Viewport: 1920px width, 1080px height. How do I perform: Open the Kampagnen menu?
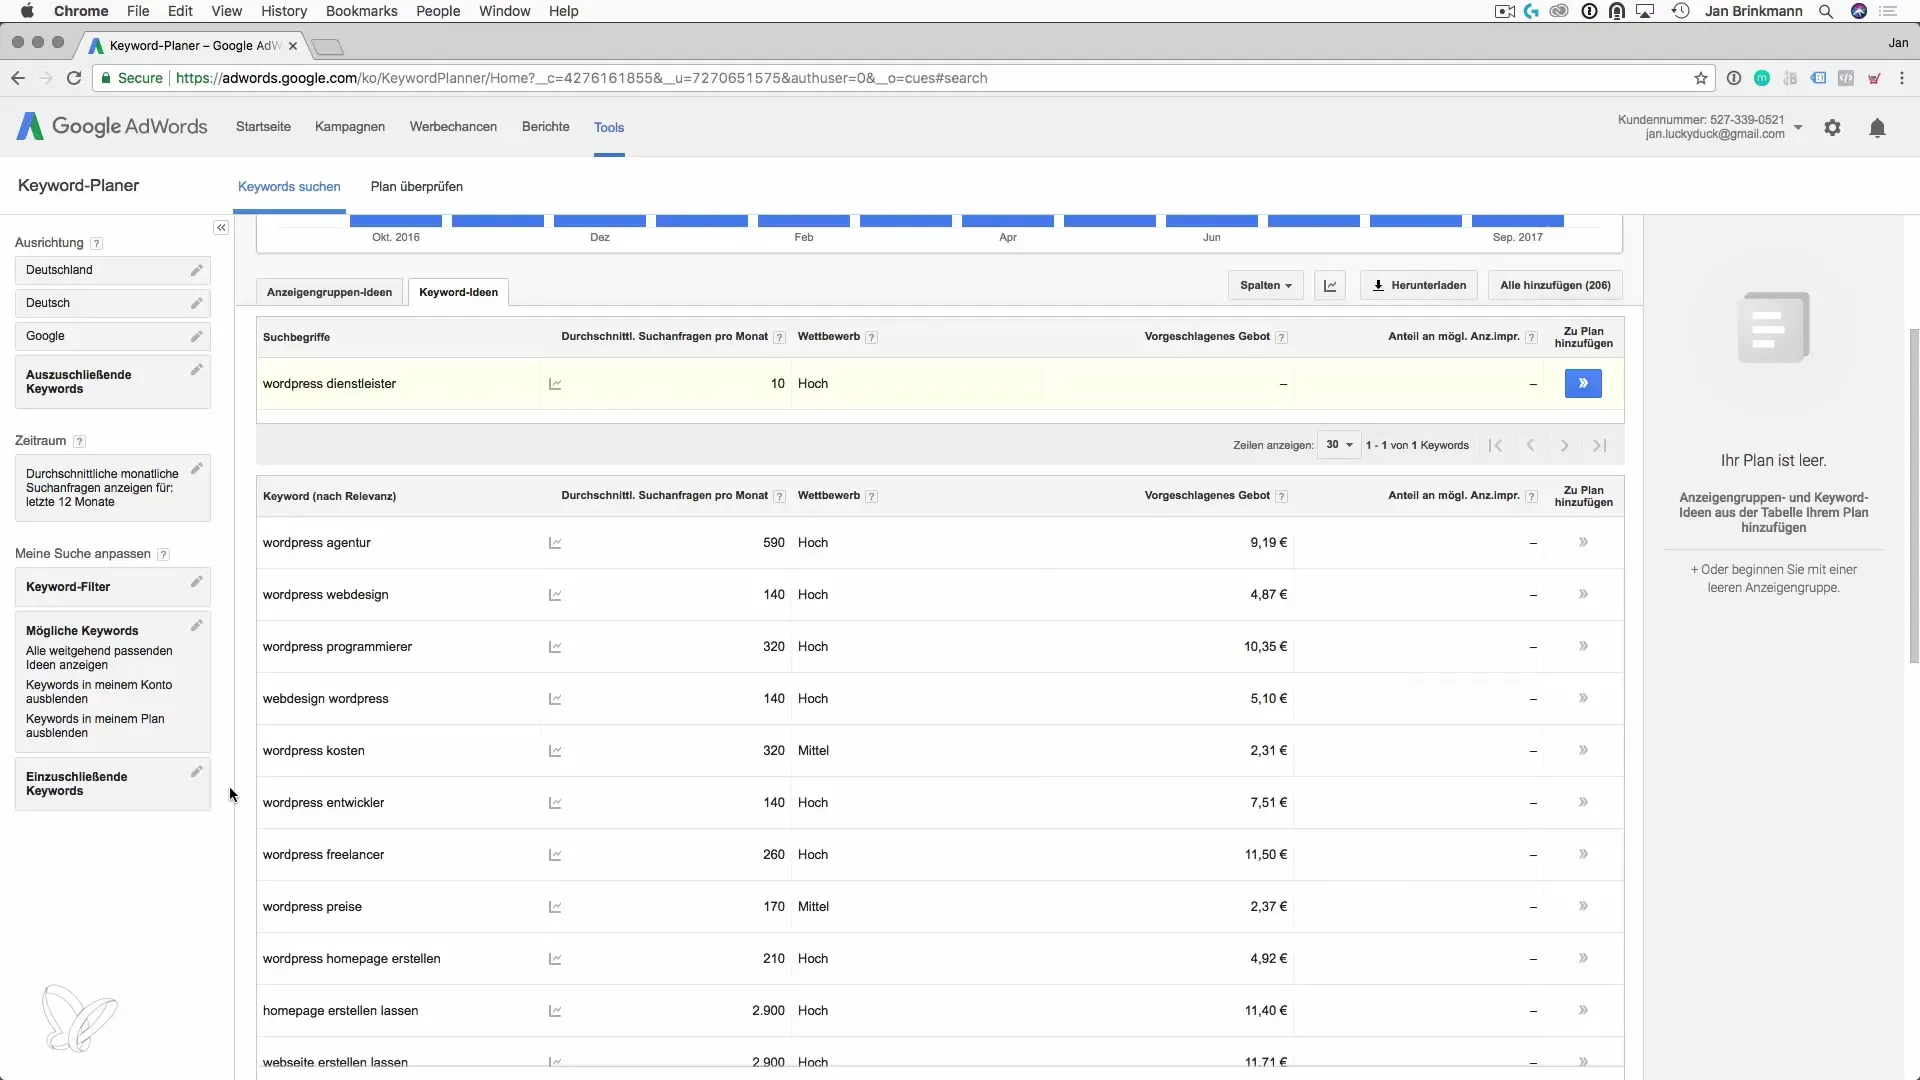(x=349, y=127)
